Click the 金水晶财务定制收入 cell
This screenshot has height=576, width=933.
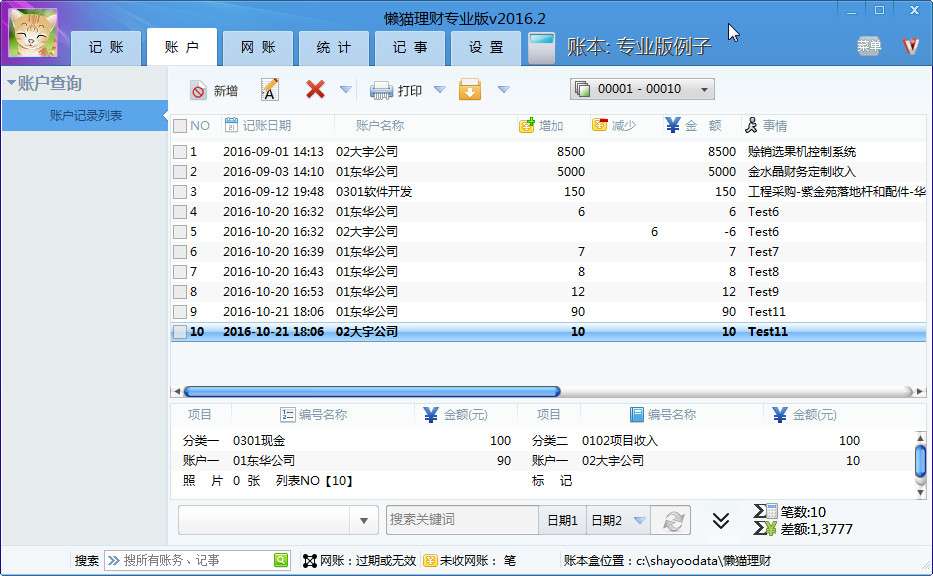click(x=801, y=172)
